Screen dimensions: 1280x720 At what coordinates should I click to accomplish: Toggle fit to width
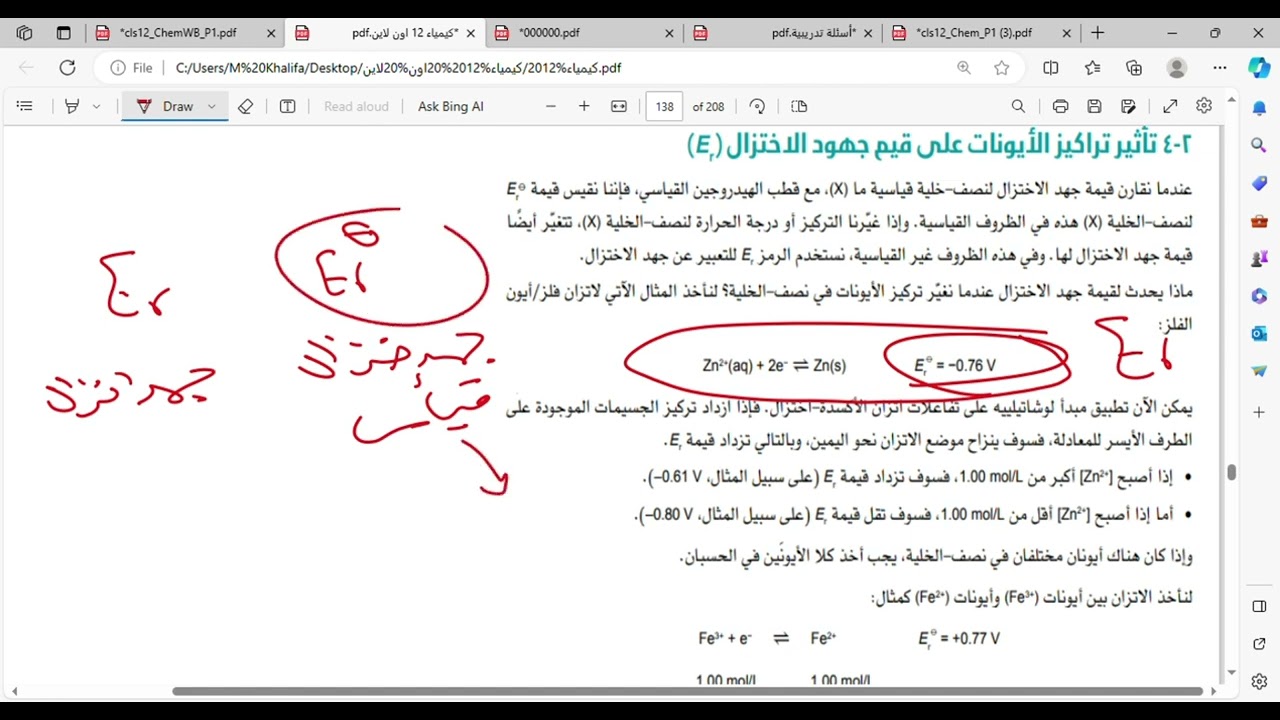tap(619, 106)
